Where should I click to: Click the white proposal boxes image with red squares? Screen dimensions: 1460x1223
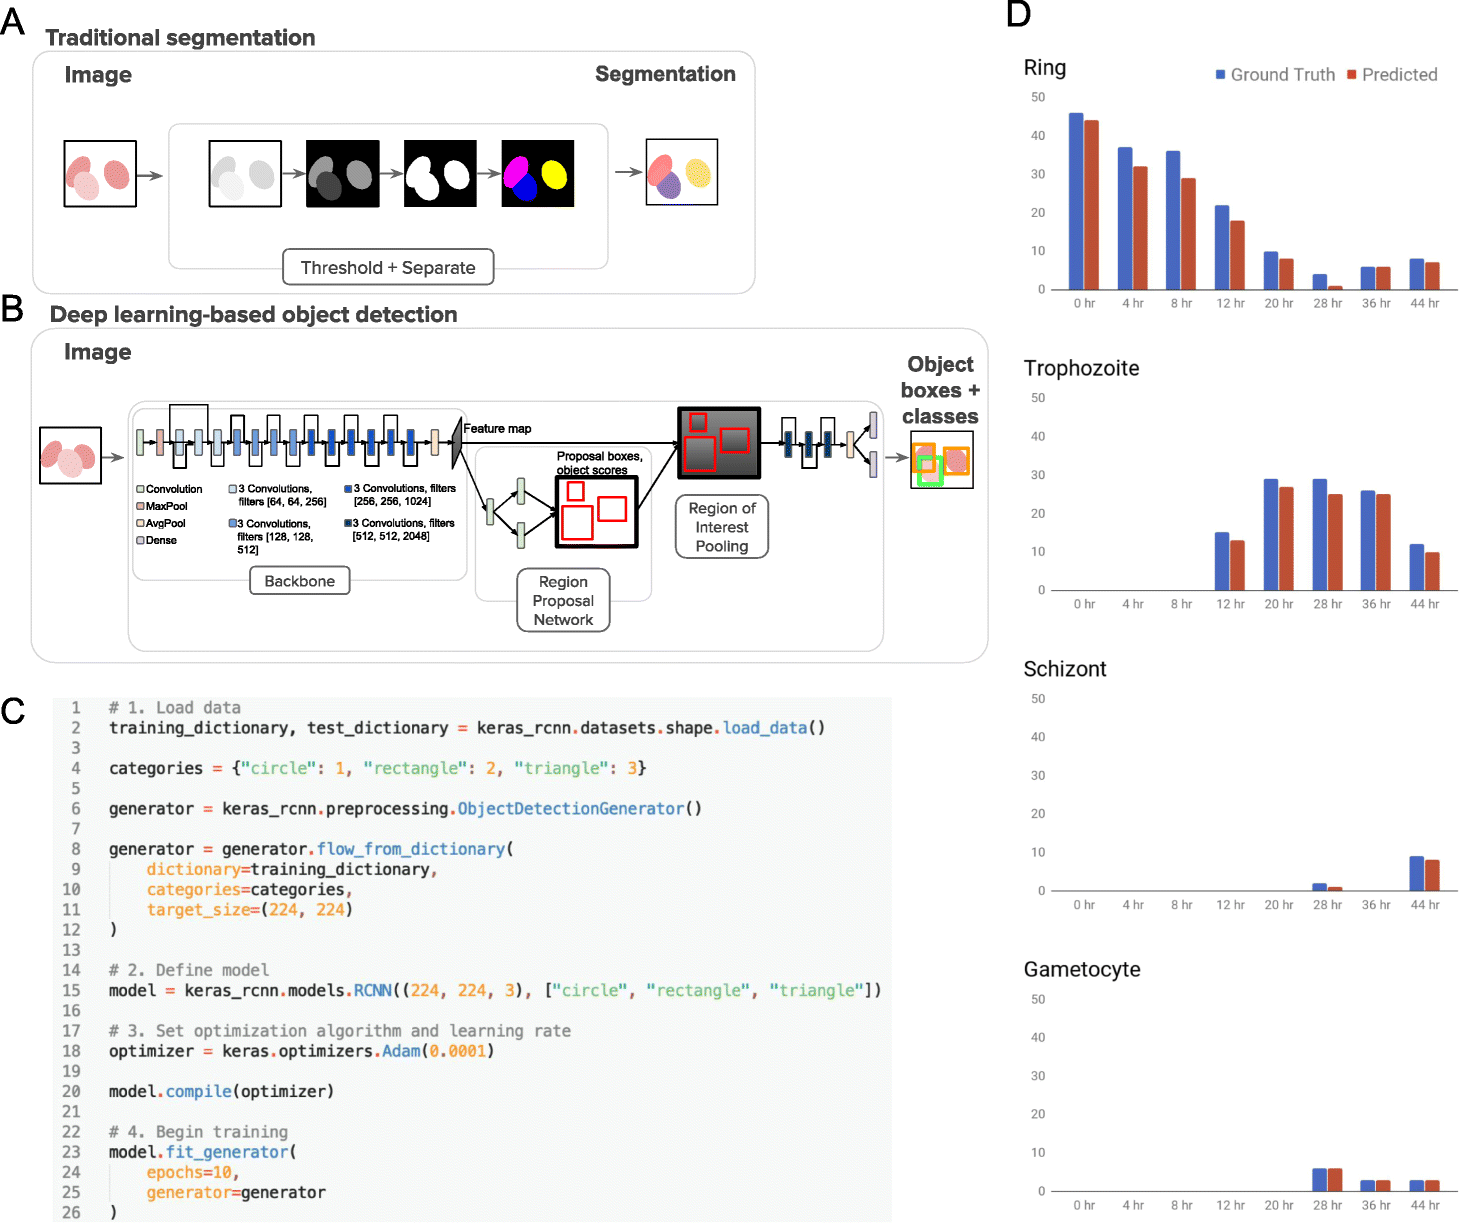coord(597,512)
